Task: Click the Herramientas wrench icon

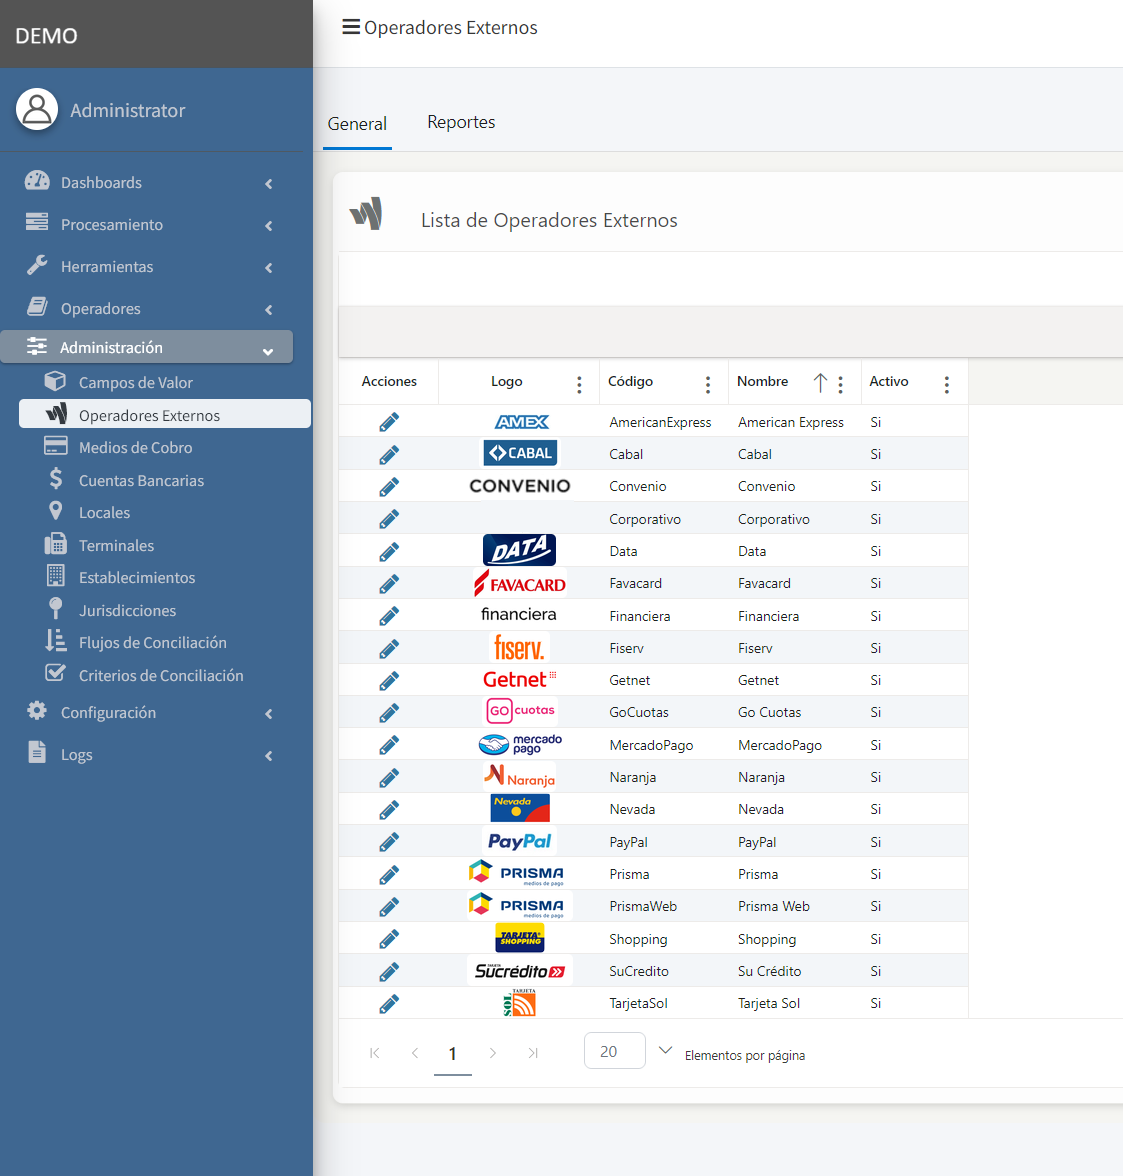Action: tap(37, 265)
